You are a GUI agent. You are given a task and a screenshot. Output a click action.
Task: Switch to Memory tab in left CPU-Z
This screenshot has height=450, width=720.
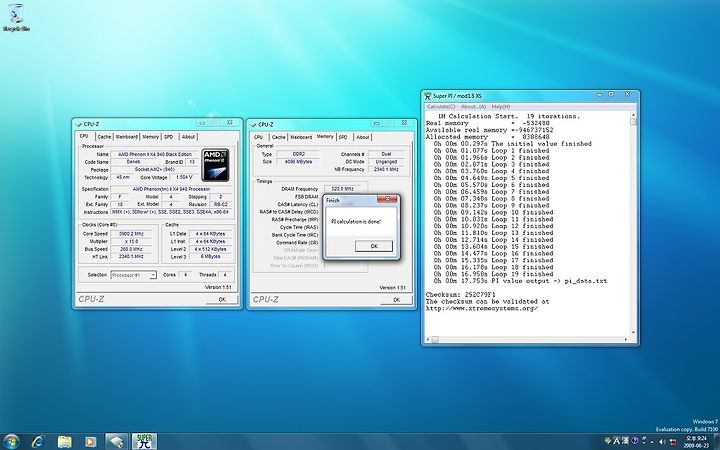150,137
